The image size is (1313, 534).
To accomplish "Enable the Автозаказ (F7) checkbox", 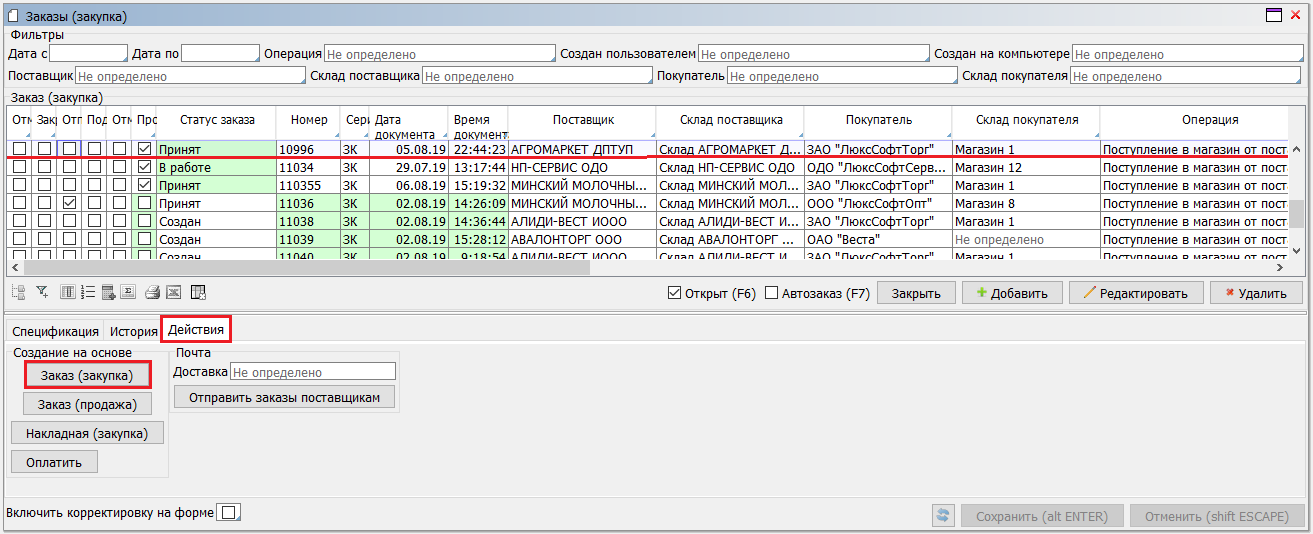I will pyautogui.click(x=771, y=293).
